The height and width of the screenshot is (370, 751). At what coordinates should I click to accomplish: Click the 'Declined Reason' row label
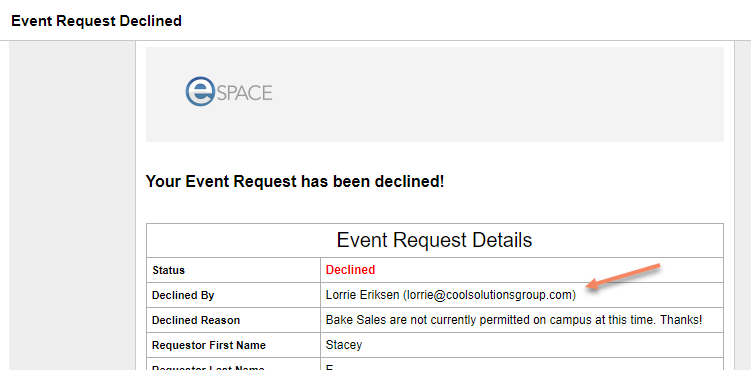[196, 320]
